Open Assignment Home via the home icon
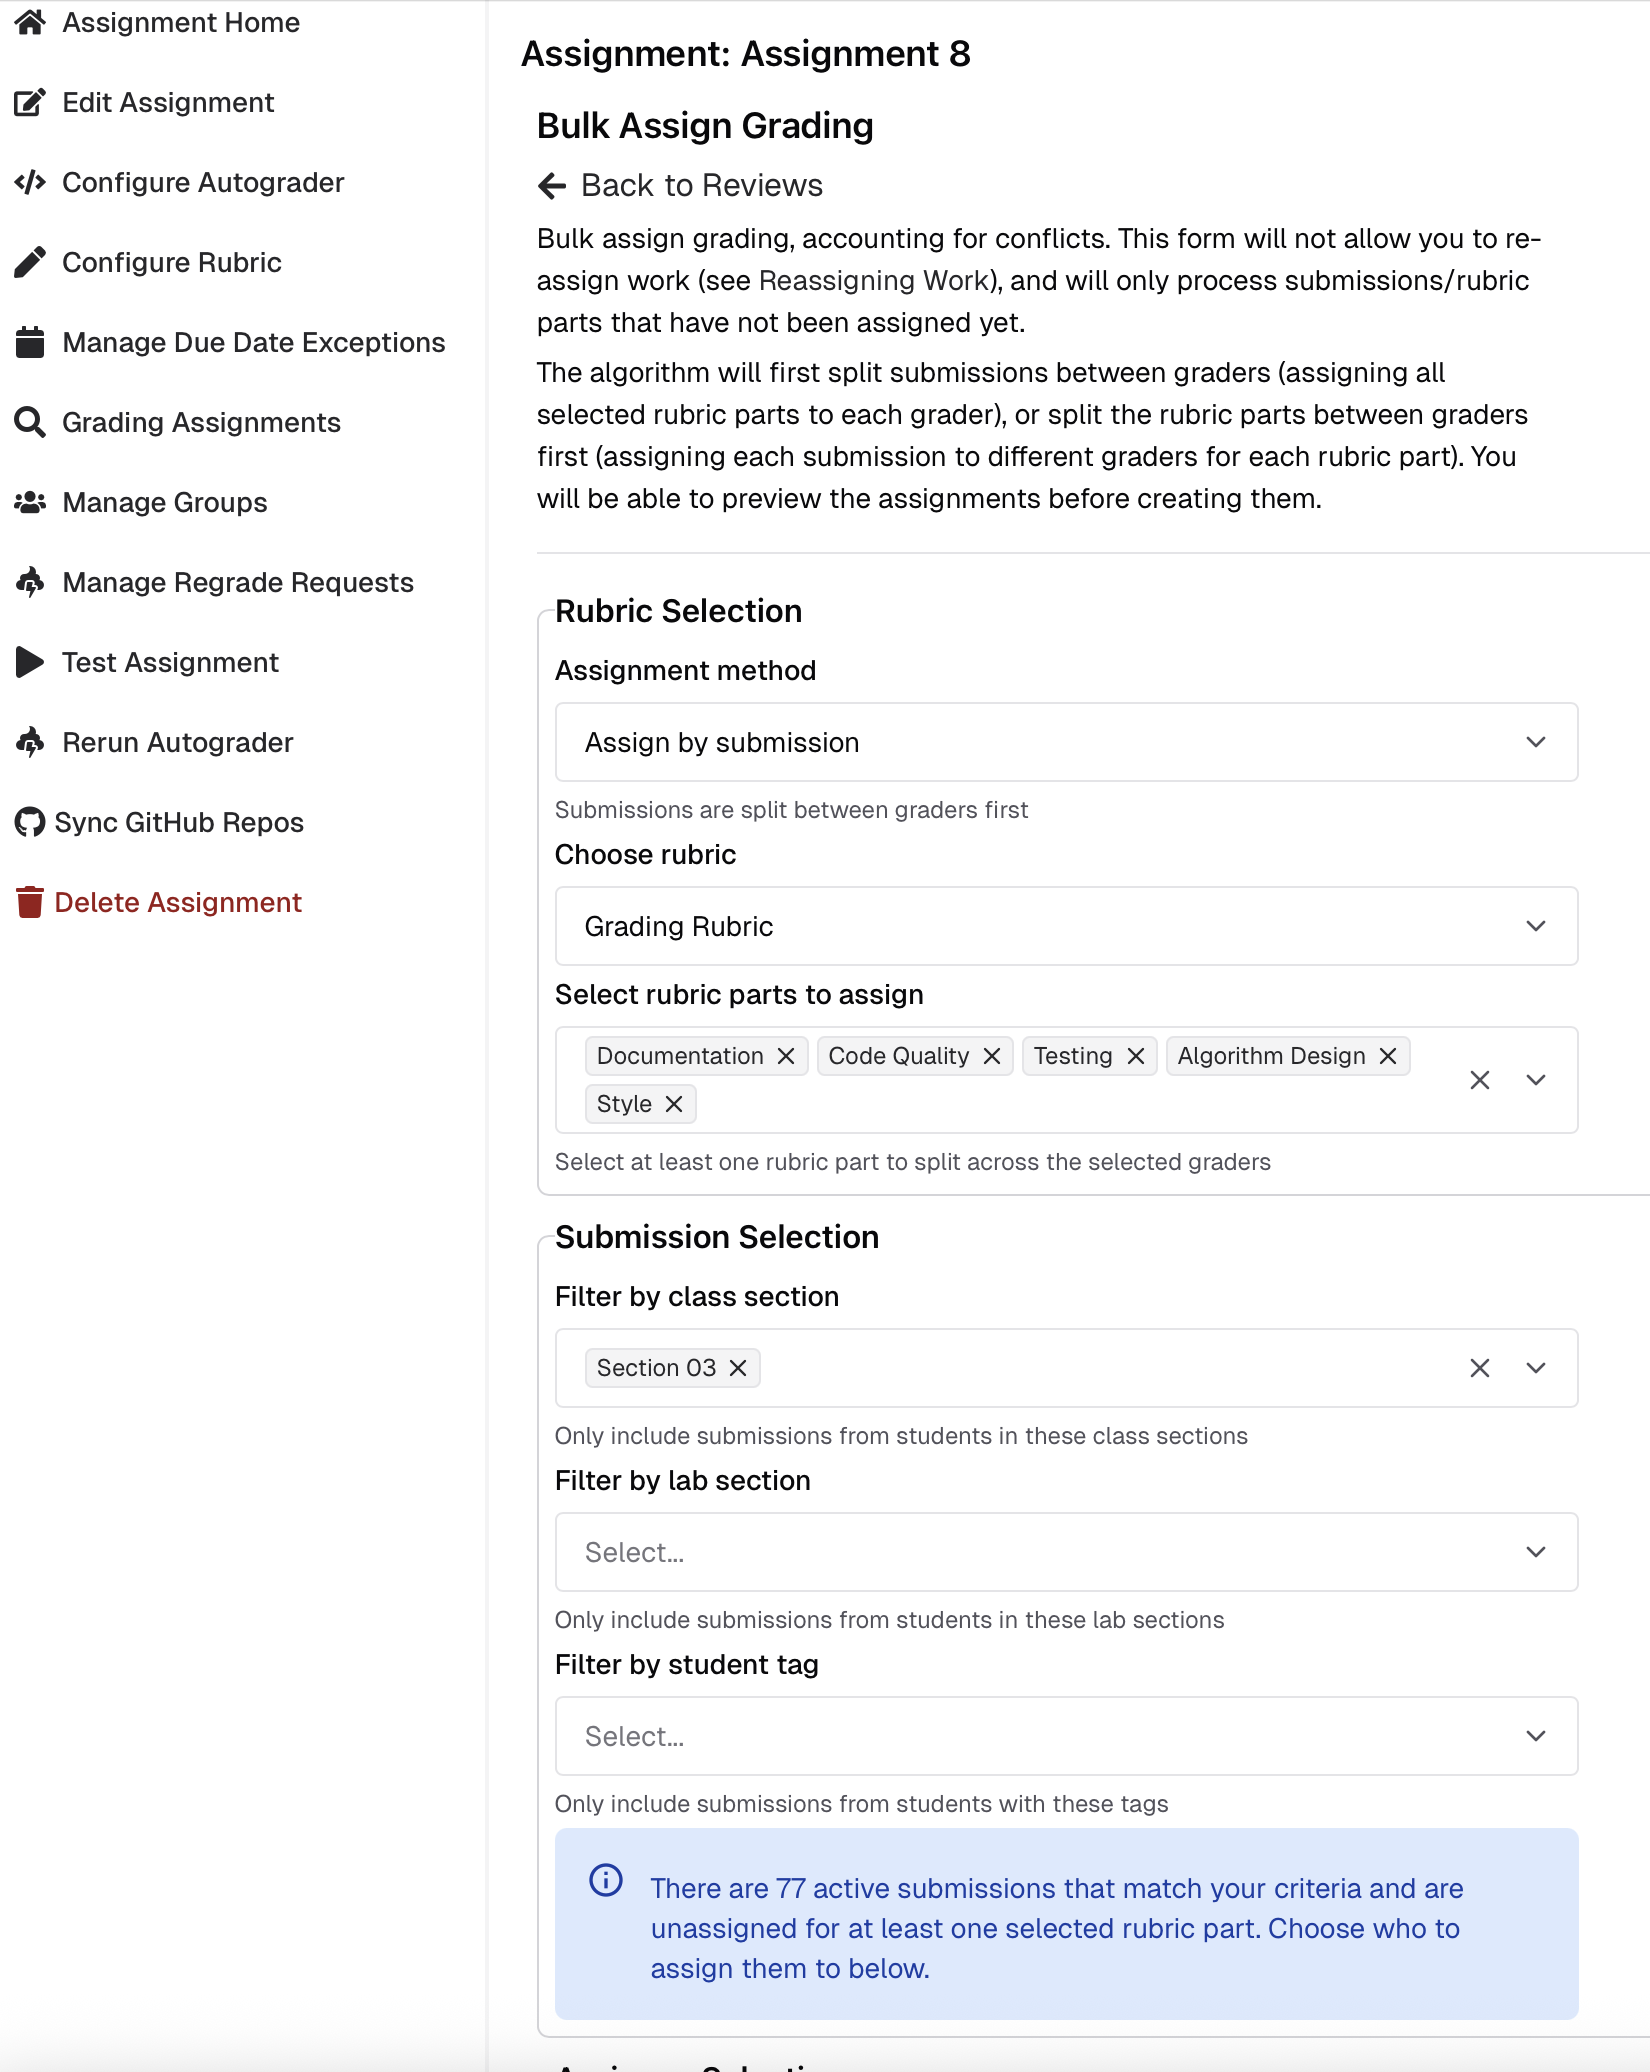The height and width of the screenshot is (2072, 1650). 30,22
